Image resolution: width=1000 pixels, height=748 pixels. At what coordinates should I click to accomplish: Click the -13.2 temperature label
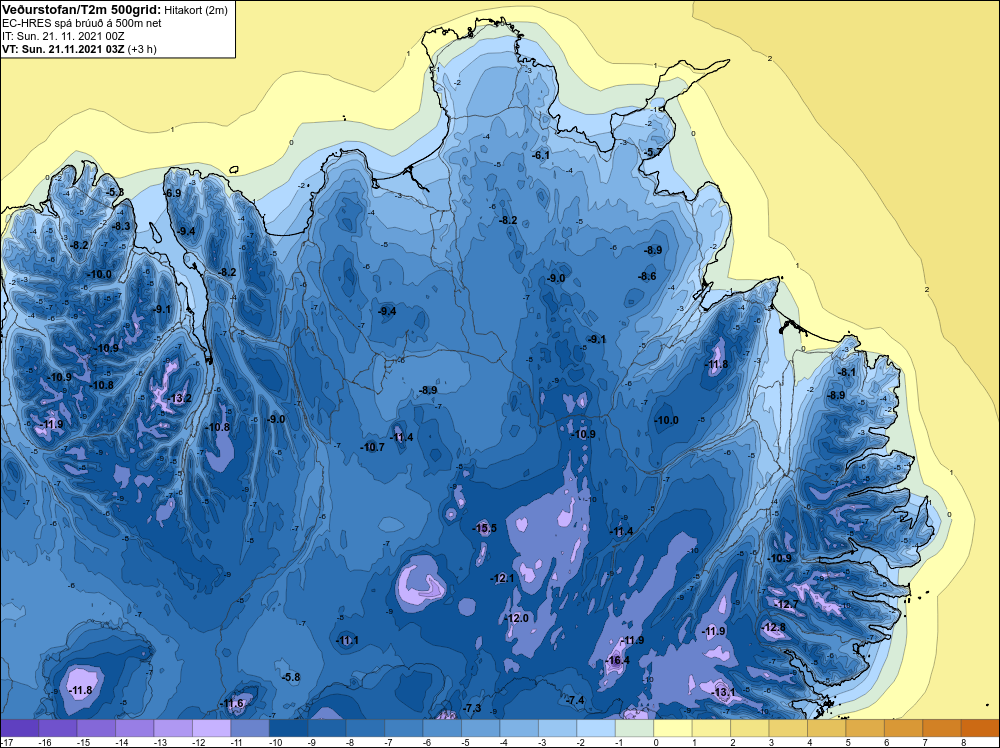click(179, 399)
